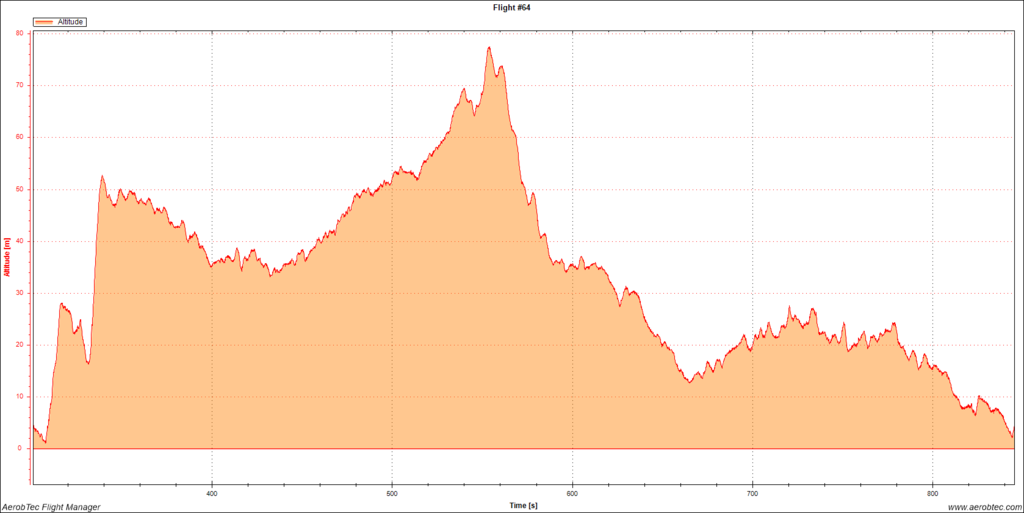This screenshot has height=513, width=1024.
Task: Click the 20 label on altitude axis
Action: [20, 345]
